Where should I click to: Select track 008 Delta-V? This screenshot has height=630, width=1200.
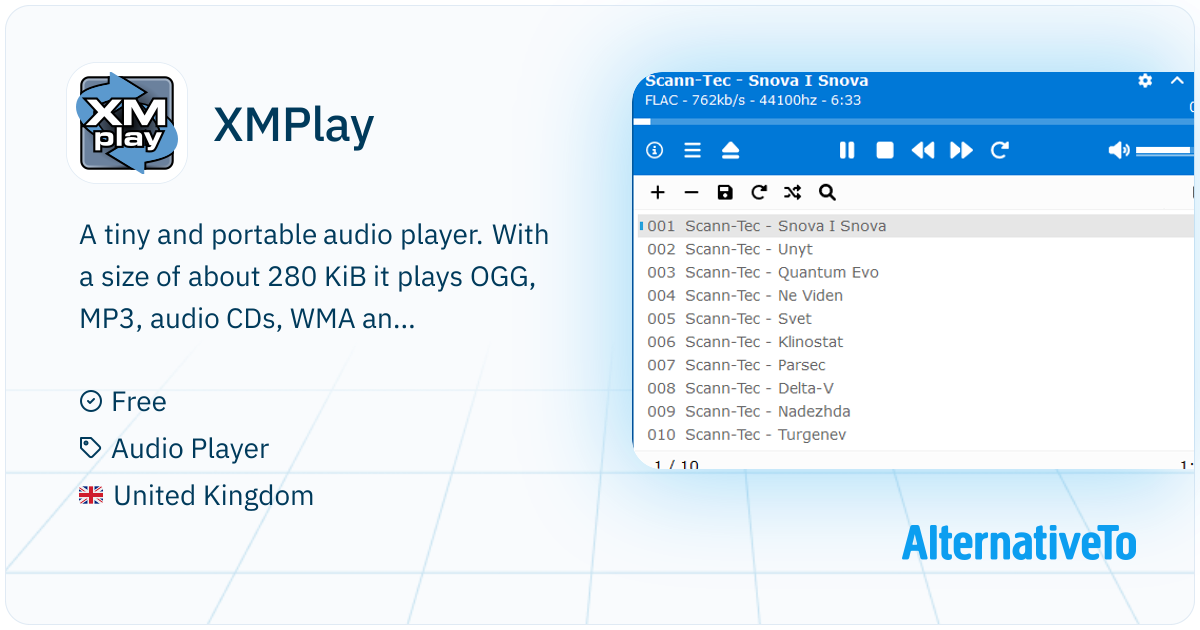click(915, 388)
